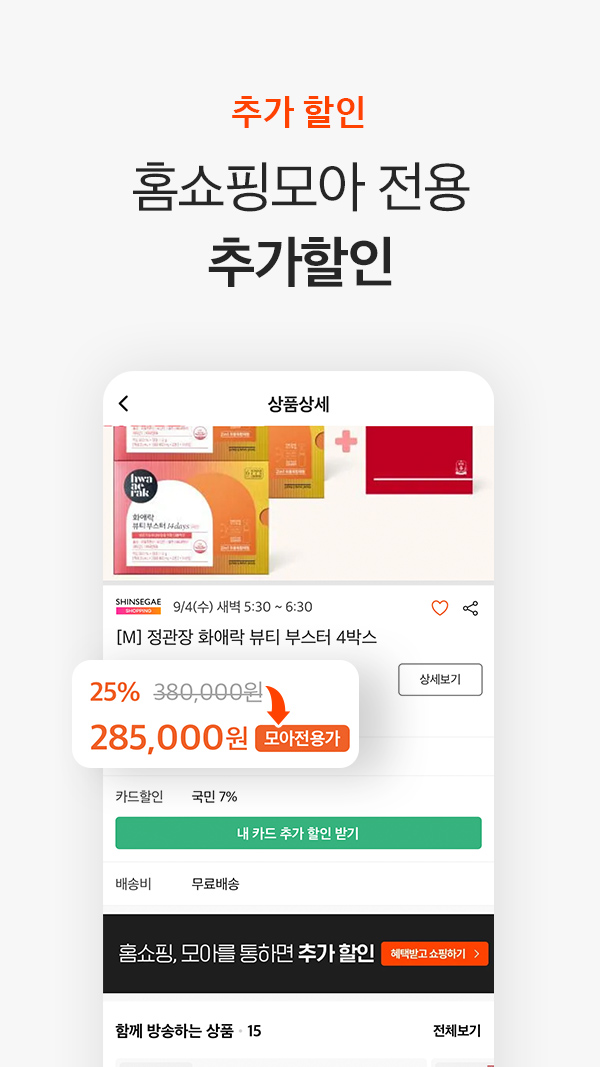Image resolution: width=600 pixels, height=1067 pixels.
Task: Click the orange arrow pointing to 모아전용가
Action: click(277, 704)
